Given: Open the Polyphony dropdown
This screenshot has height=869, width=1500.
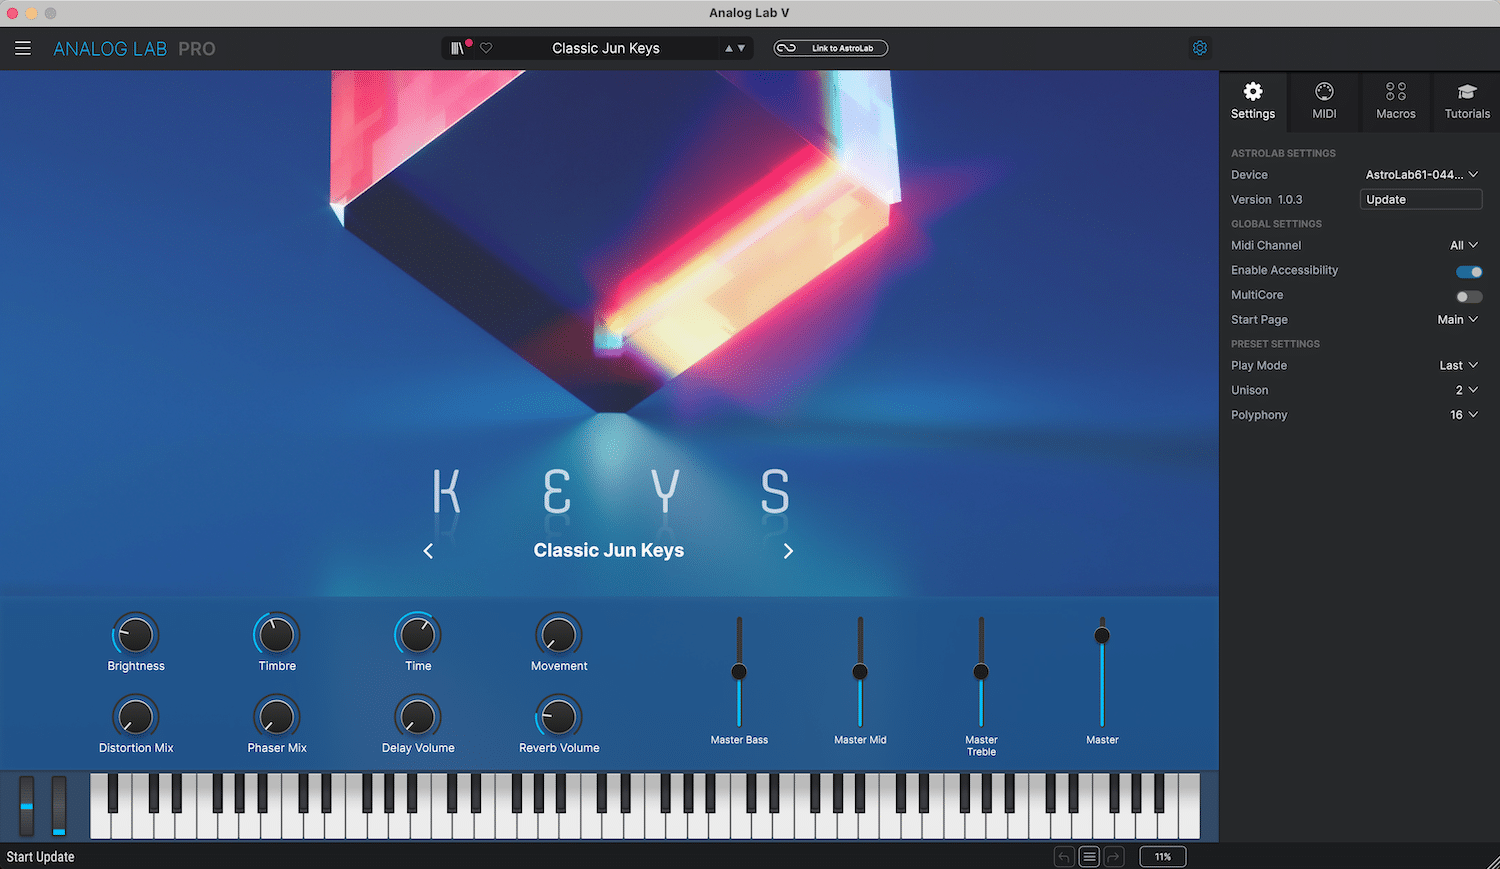Looking at the screenshot, I should [x=1464, y=415].
